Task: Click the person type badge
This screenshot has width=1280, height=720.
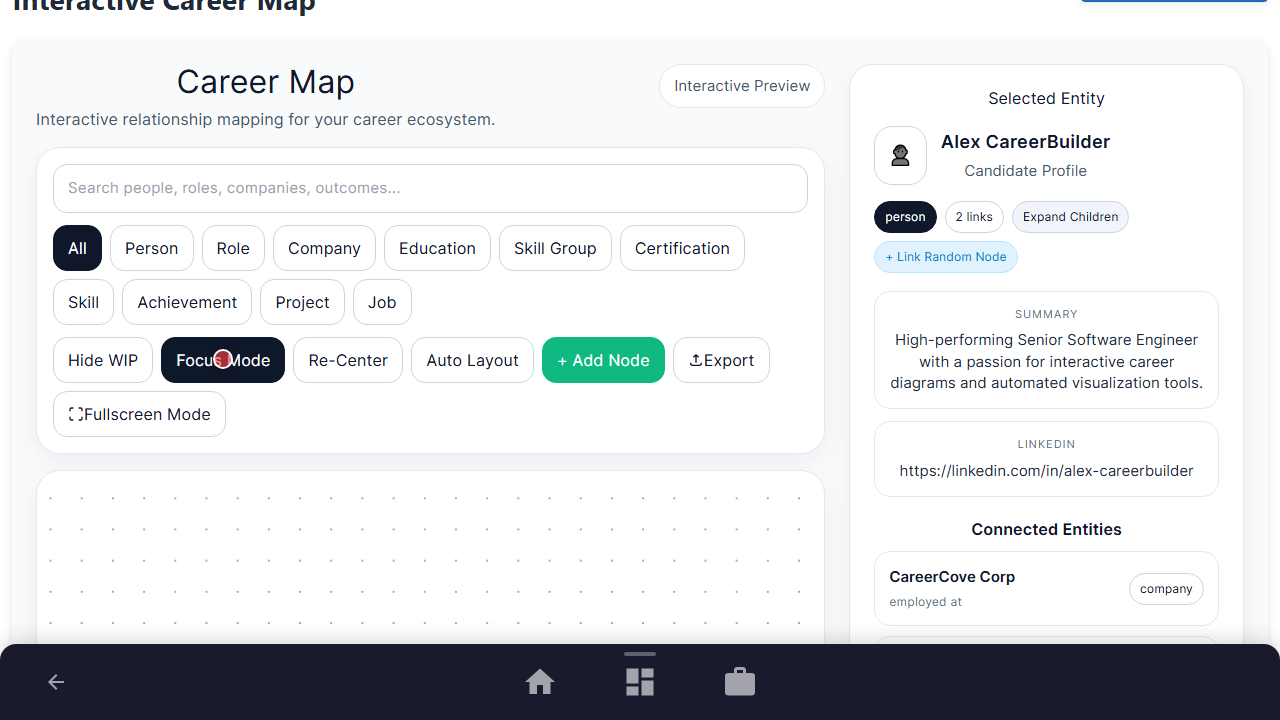Action: tap(905, 217)
